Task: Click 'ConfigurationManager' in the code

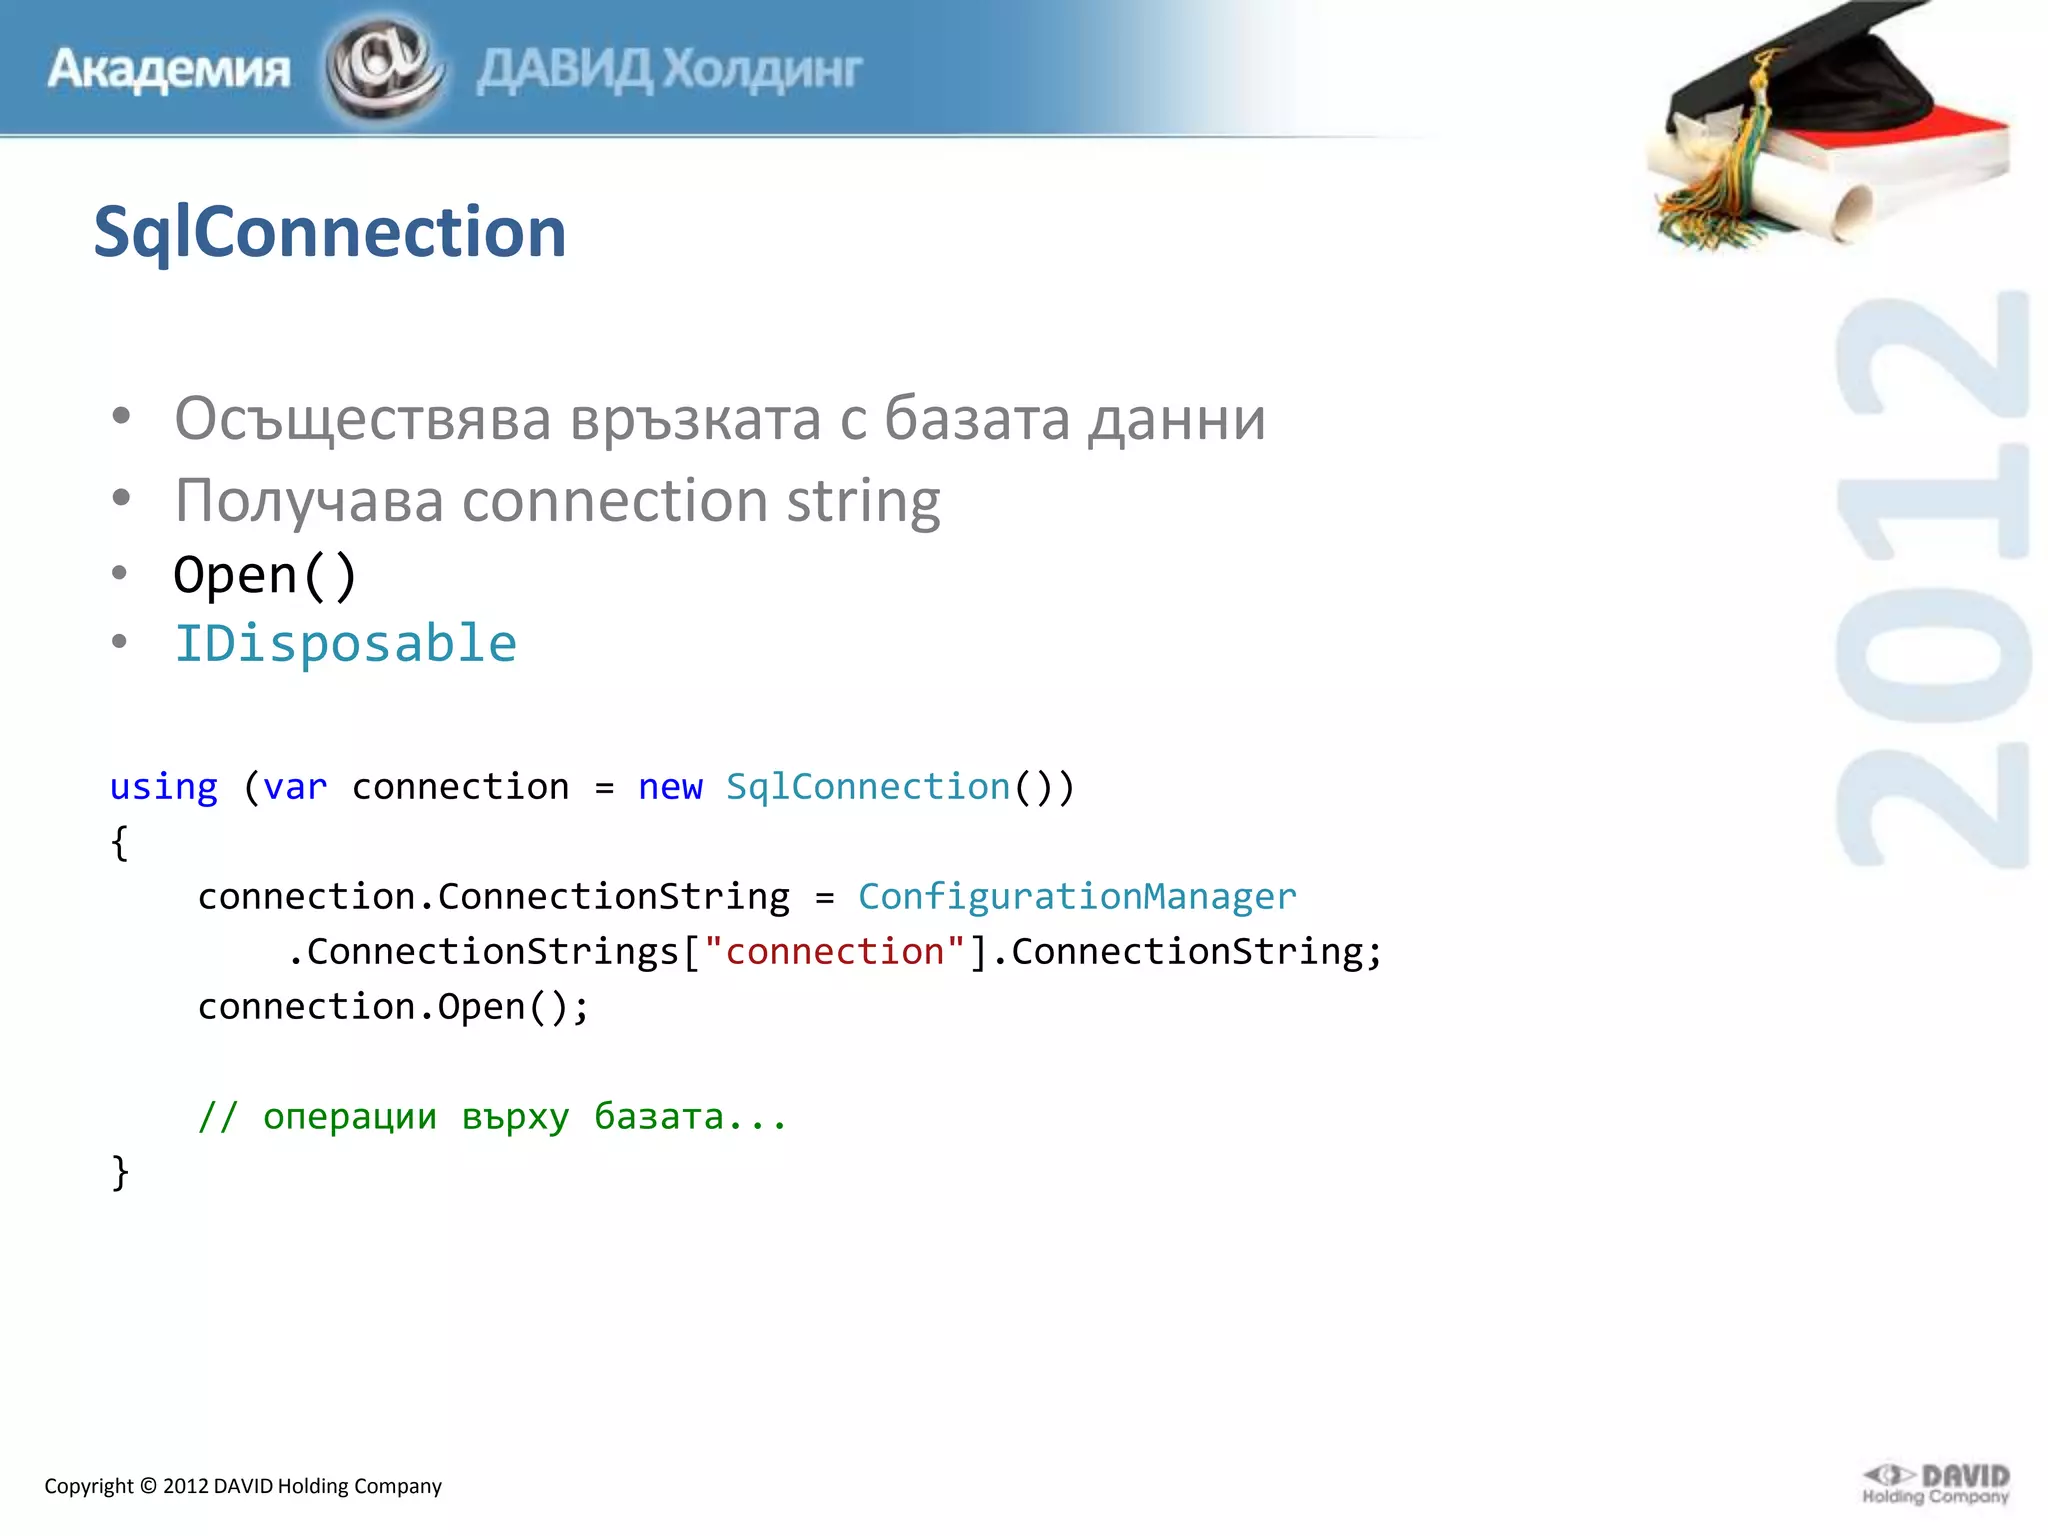Action: (1077, 897)
